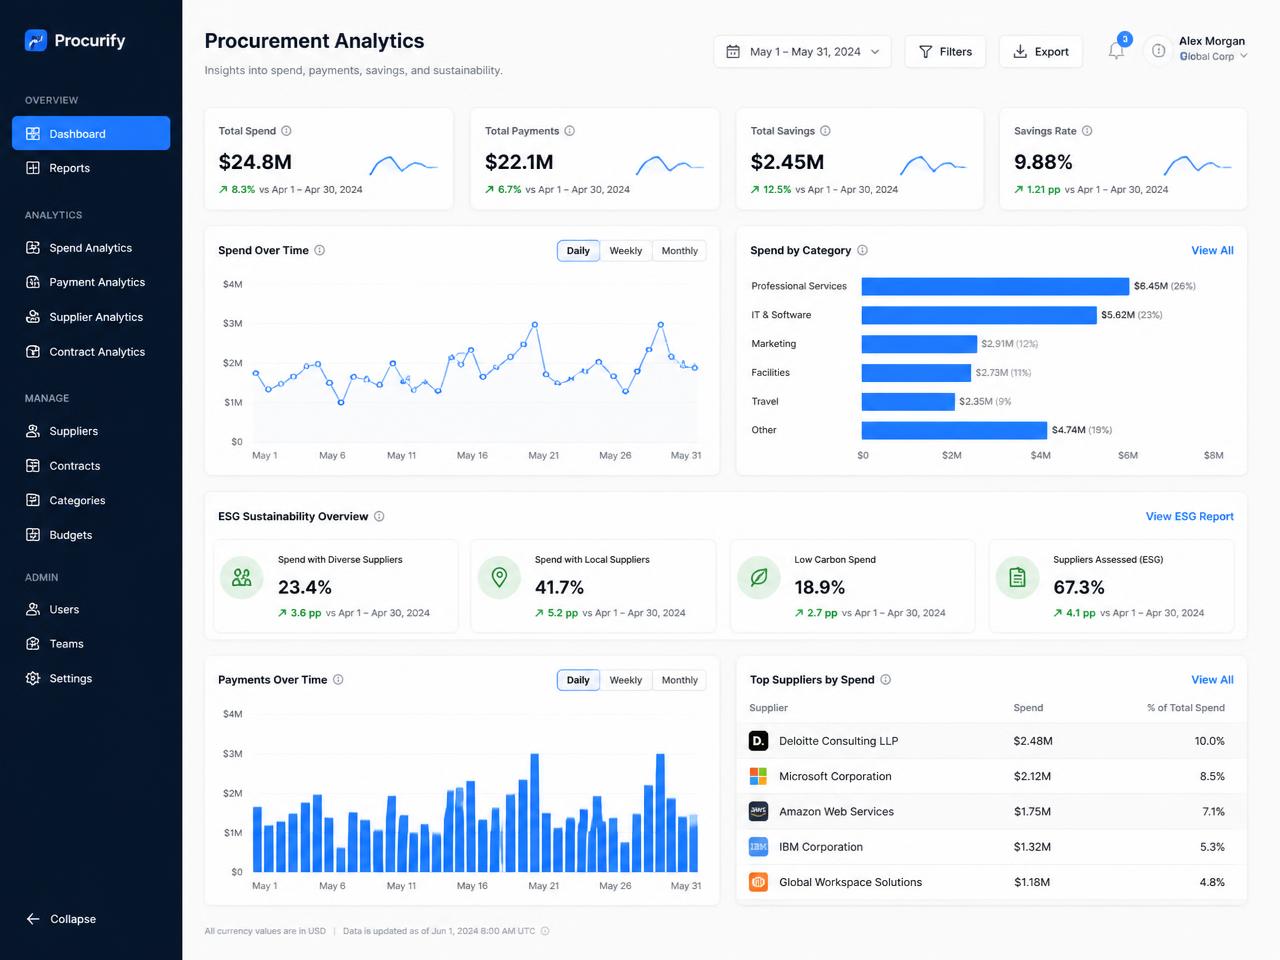Click the Spend Over Time info icon

click(x=320, y=251)
